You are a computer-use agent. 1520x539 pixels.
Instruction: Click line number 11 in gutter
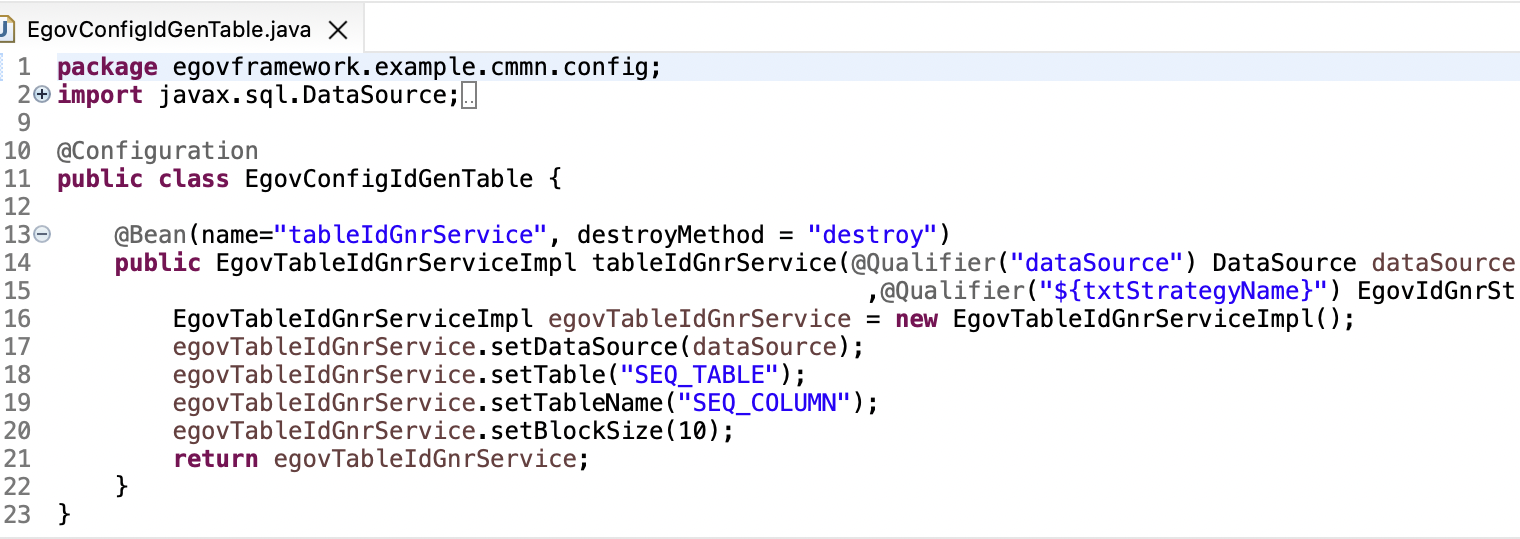[18, 179]
